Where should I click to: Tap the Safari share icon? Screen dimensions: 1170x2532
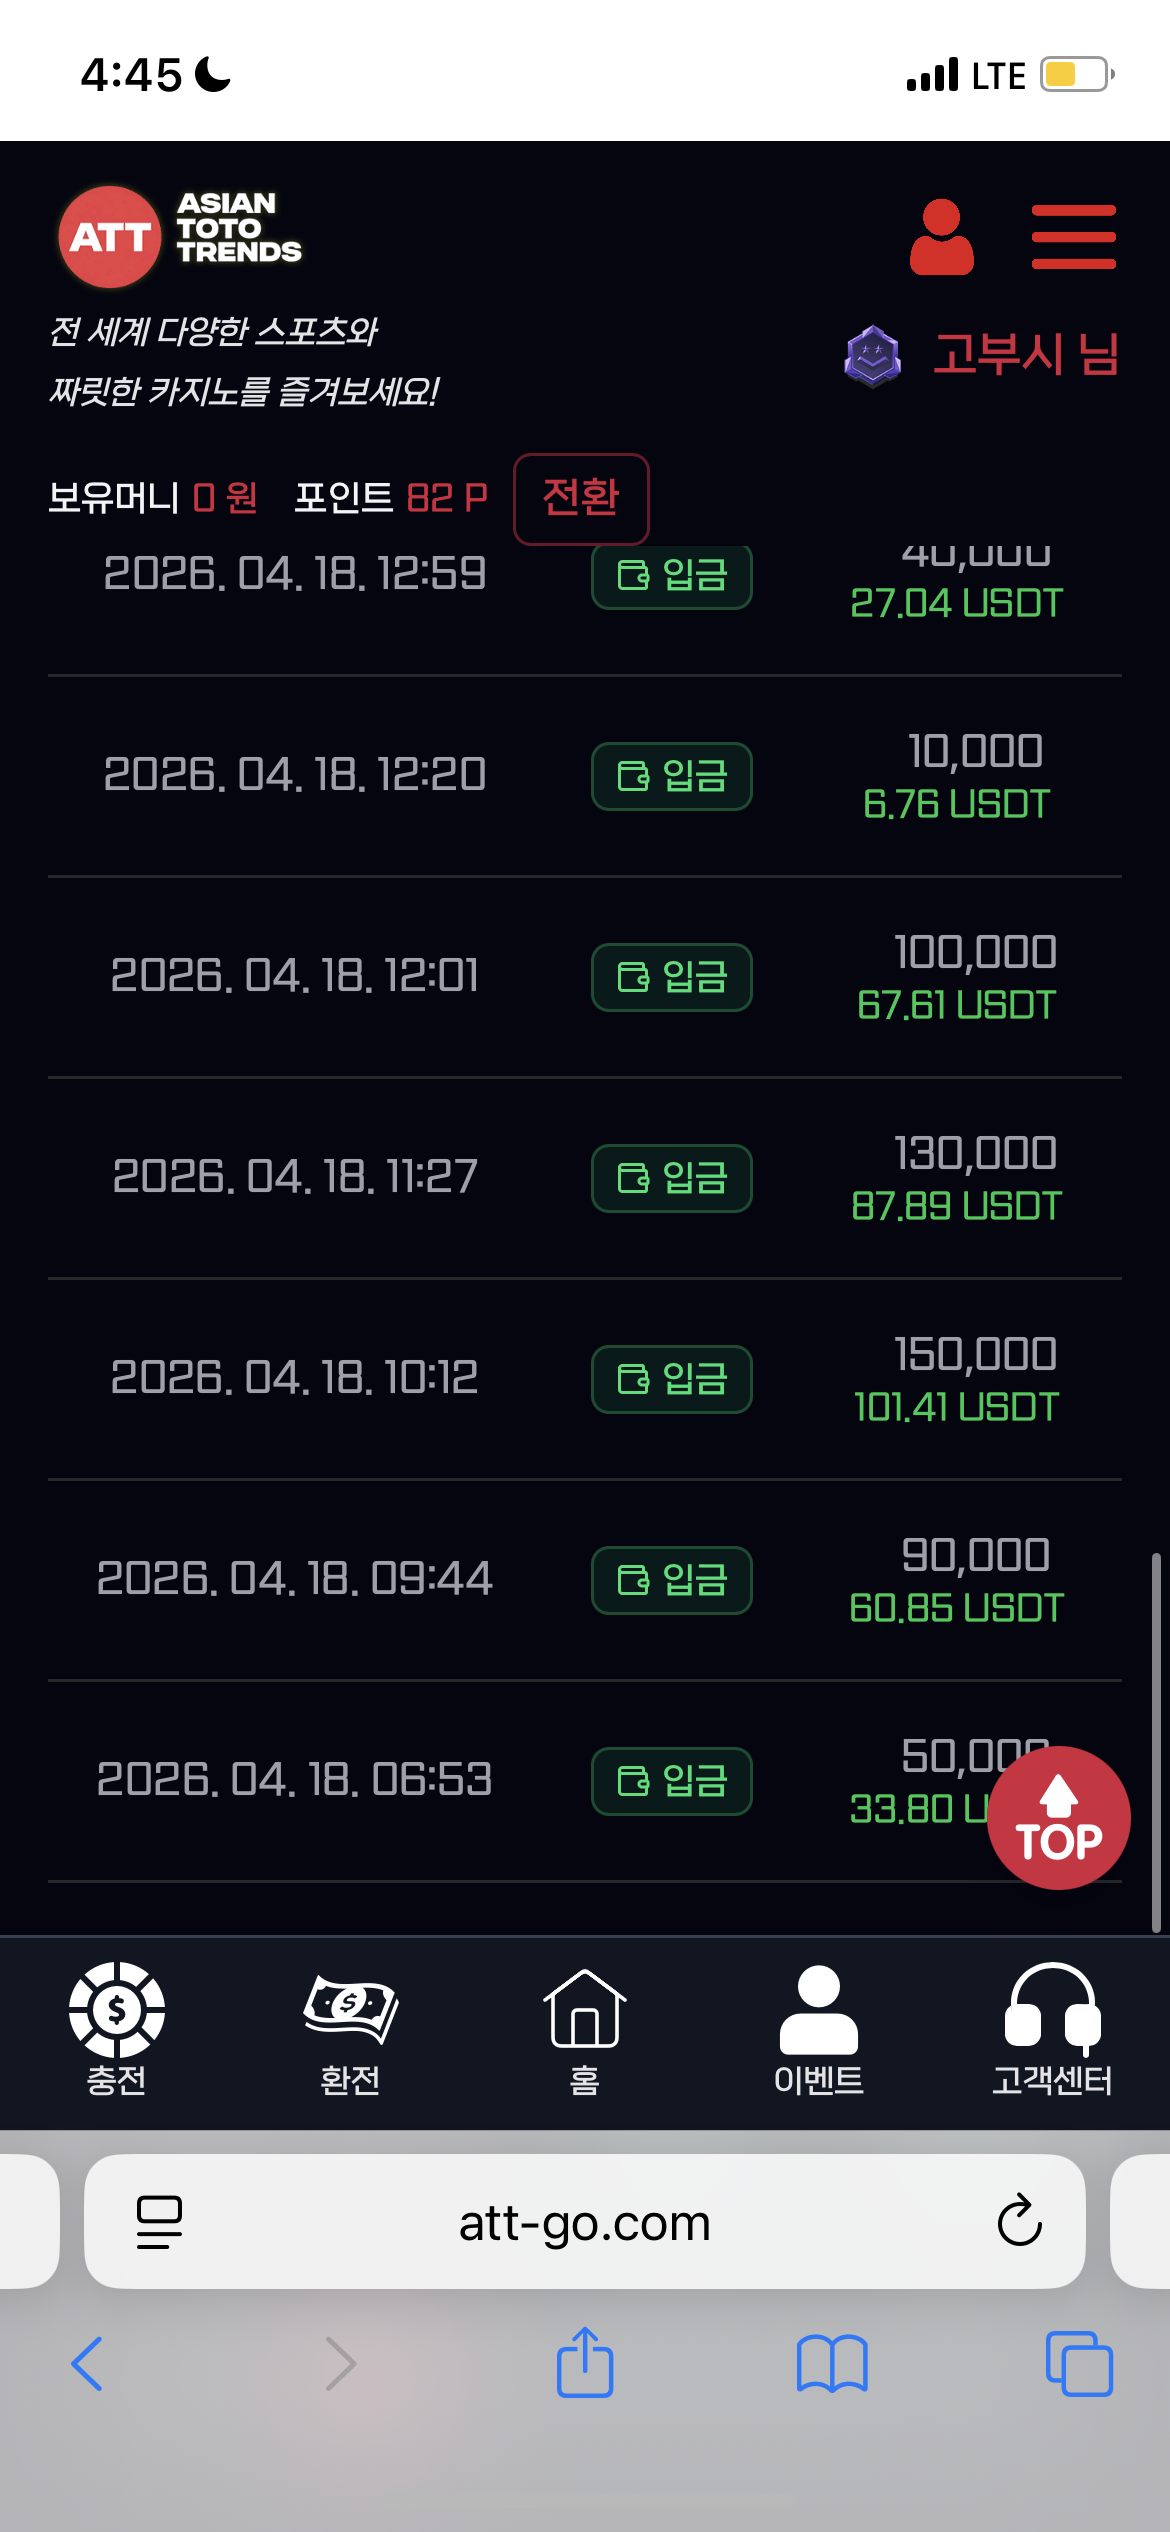click(584, 2364)
